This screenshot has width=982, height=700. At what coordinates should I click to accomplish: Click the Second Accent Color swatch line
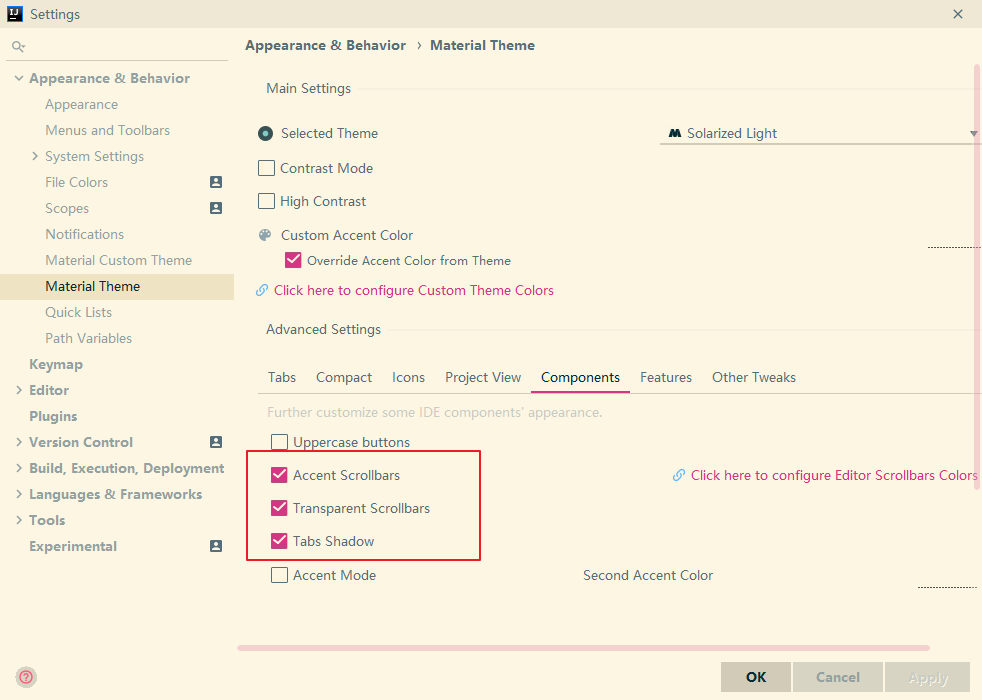tap(947, 587)
